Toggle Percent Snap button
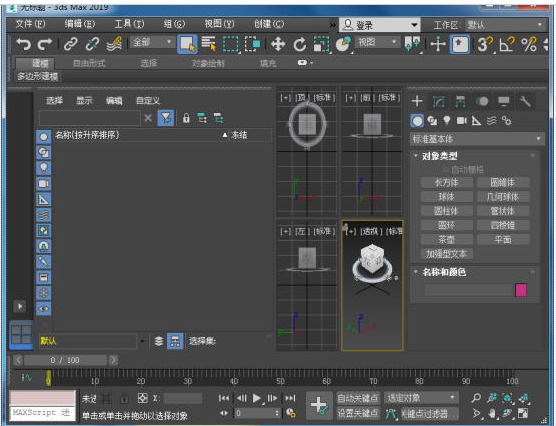The width and height of the screenshot is (556, 426). coord(528,45)
